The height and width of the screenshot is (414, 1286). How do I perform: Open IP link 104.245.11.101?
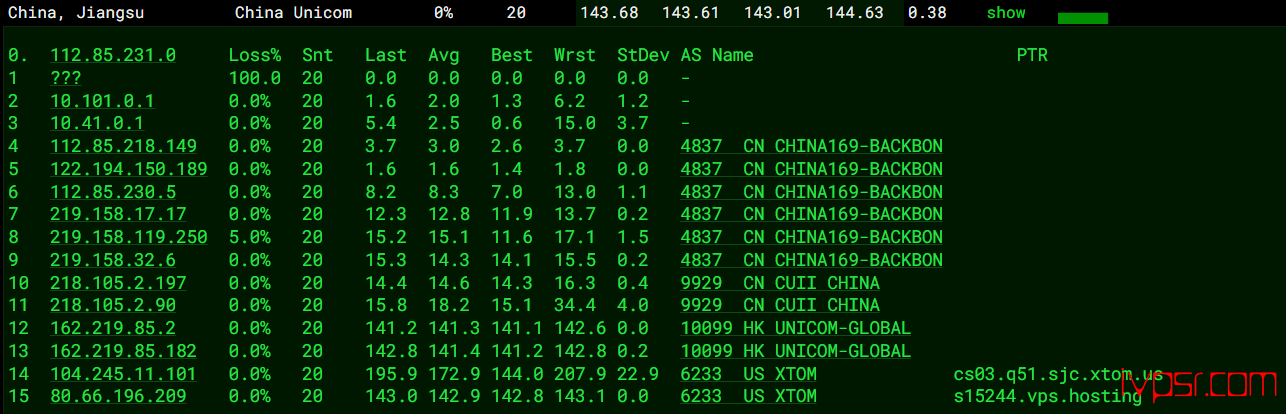click(123, 374)
